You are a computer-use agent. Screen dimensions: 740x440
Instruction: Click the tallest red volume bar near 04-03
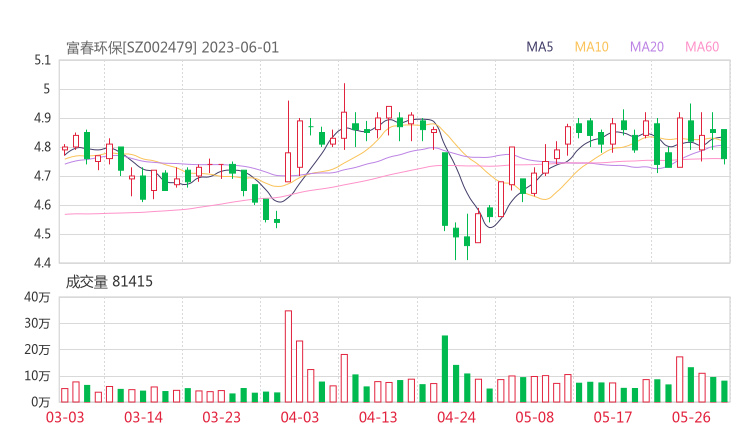[288, 356]
